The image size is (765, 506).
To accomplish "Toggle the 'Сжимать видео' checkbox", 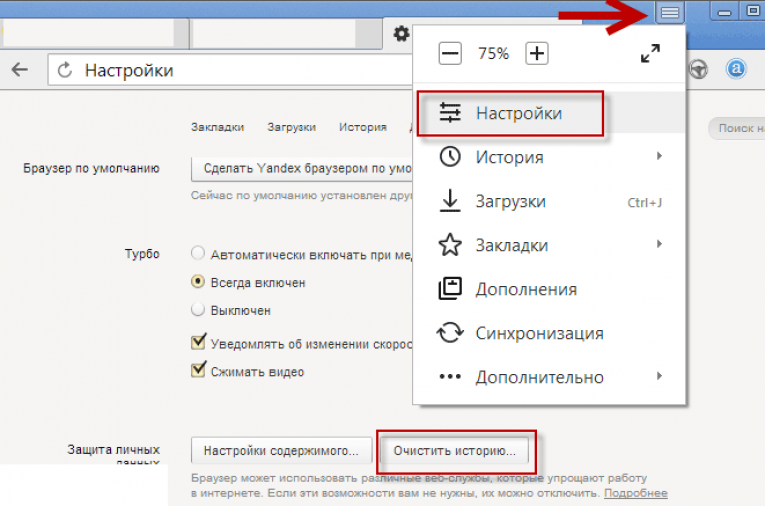I will (198, 371).
